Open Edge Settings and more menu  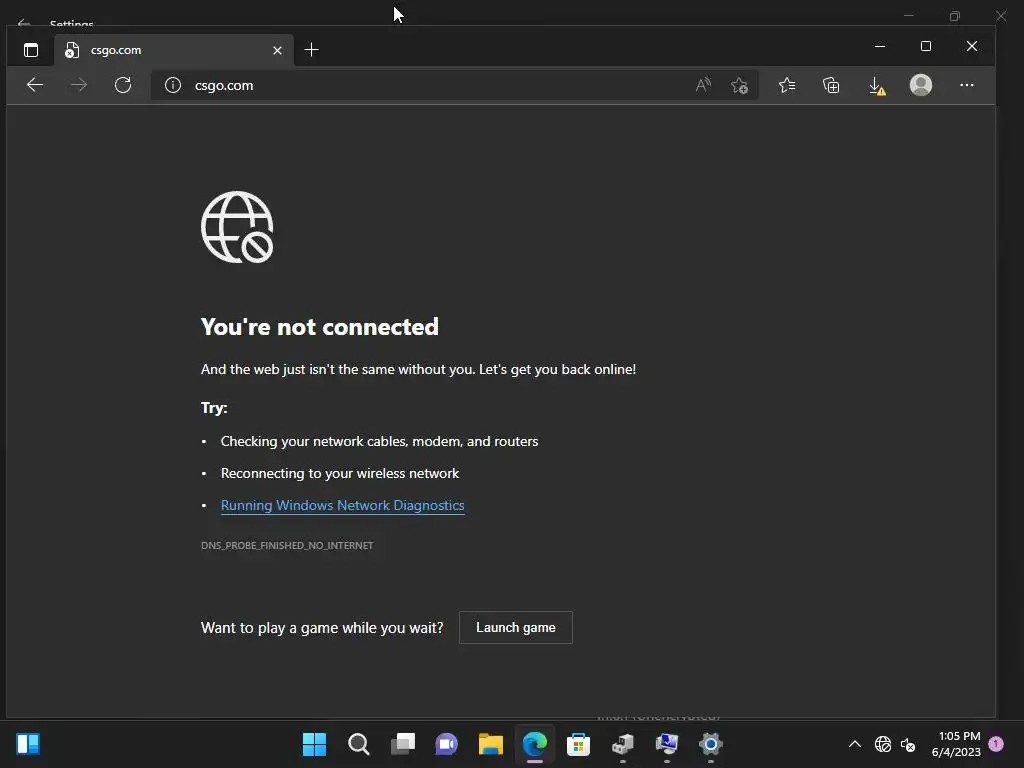967,85
